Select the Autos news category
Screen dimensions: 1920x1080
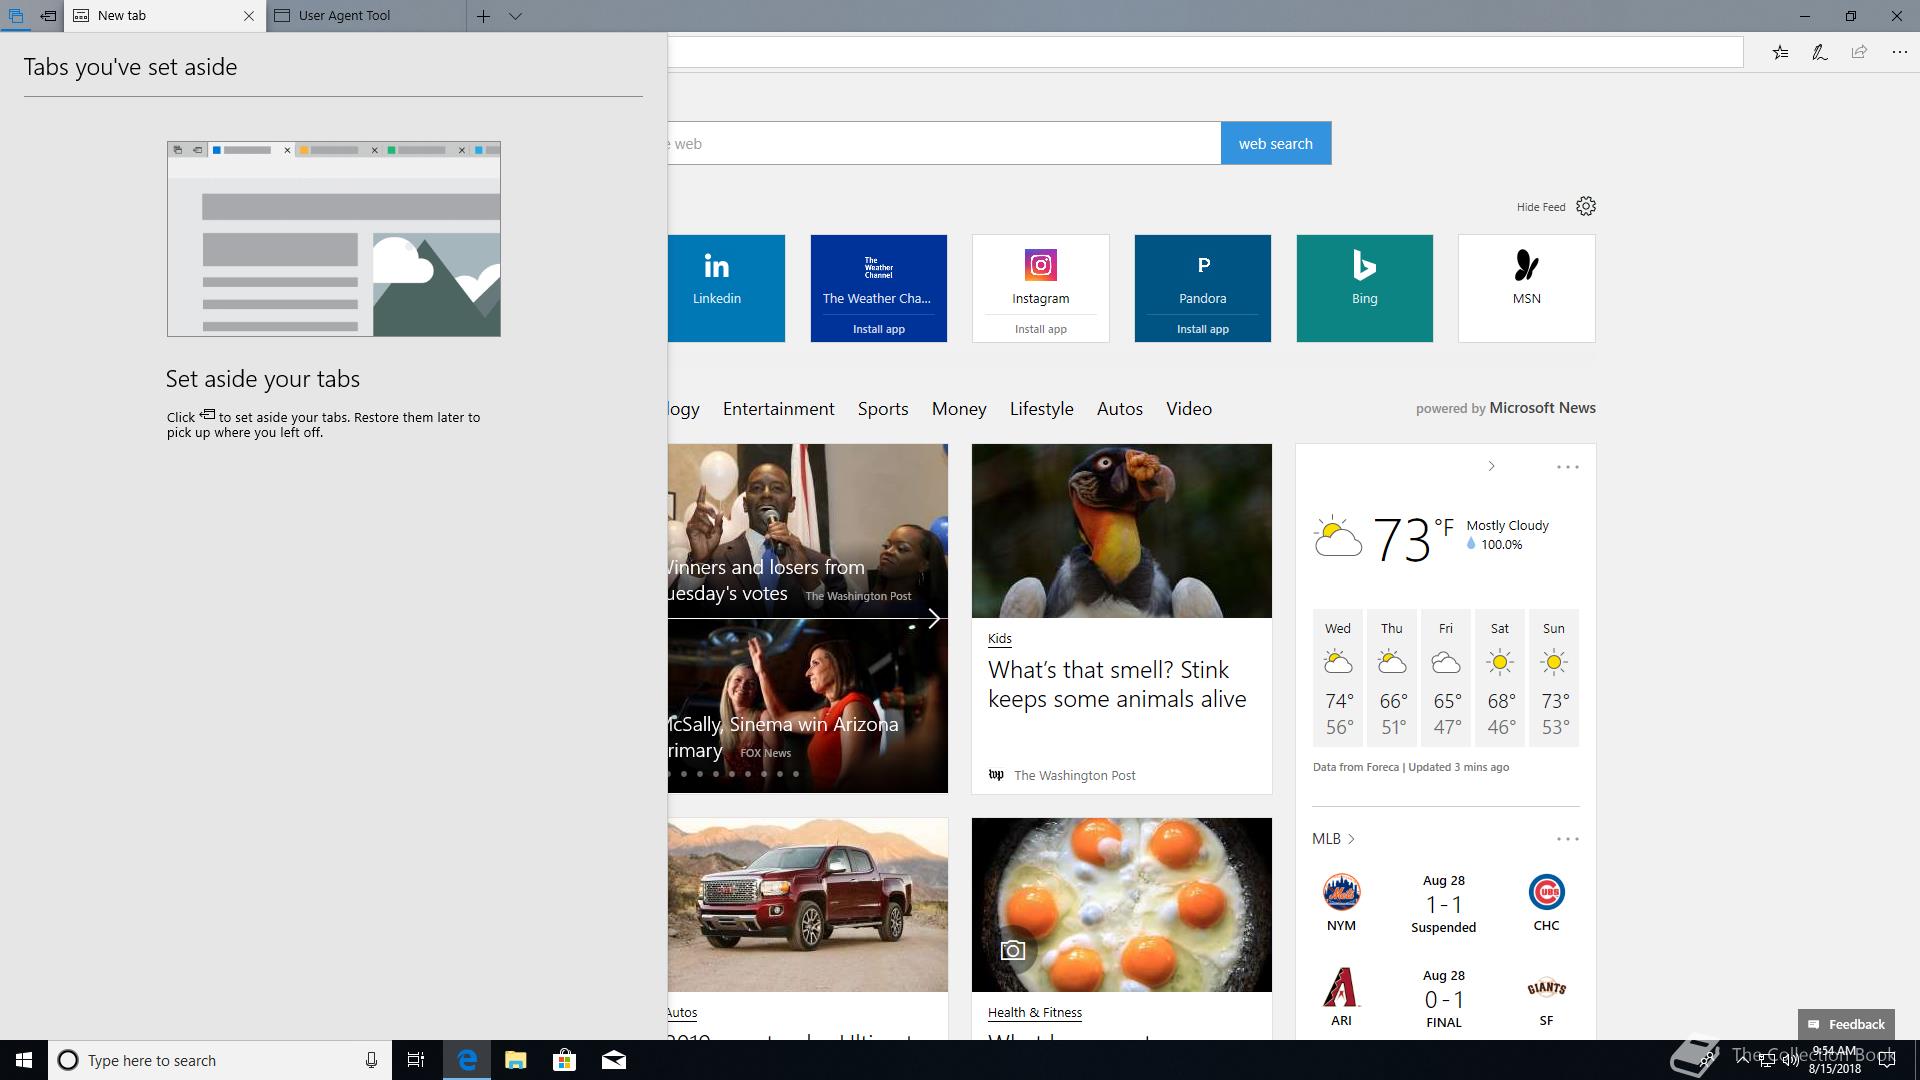point(1119,409)
